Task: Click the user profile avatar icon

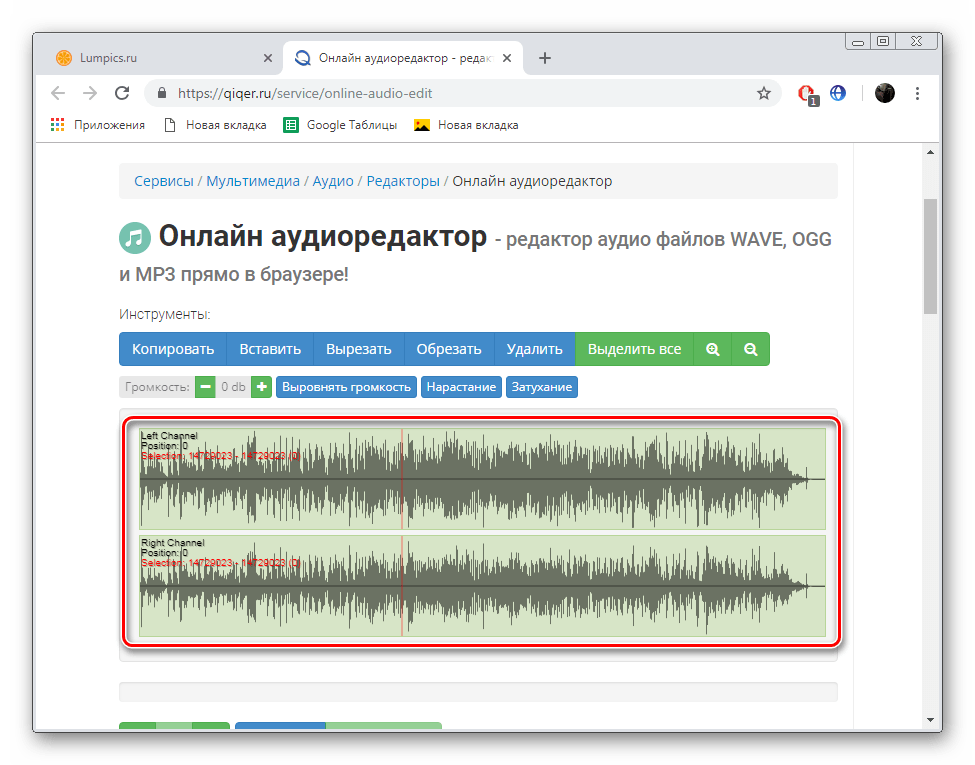Action: pyautogui.click(x=884, y=93)
